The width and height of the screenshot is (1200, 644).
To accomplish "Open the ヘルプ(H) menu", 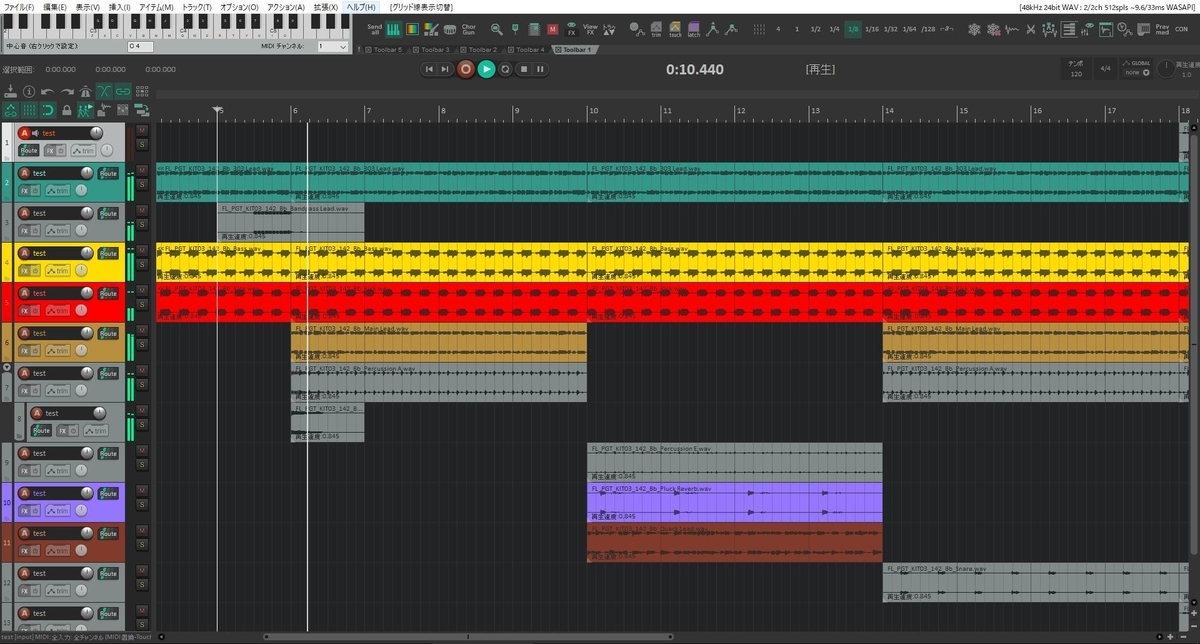I will pyautogui.click(x=361, y=7).
